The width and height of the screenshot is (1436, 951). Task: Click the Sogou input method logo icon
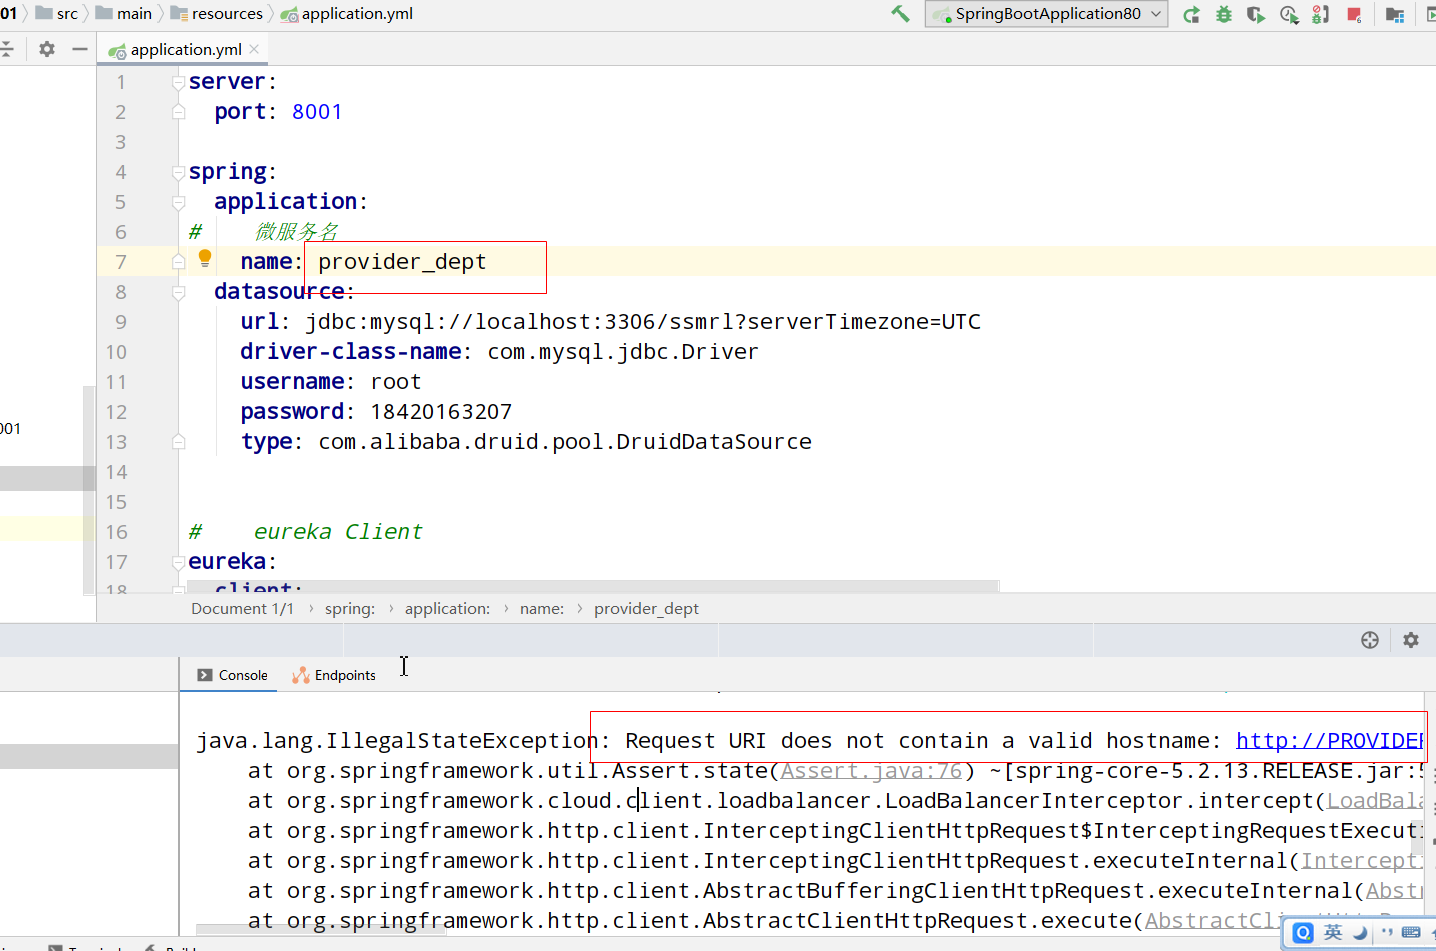(1303, 933)
